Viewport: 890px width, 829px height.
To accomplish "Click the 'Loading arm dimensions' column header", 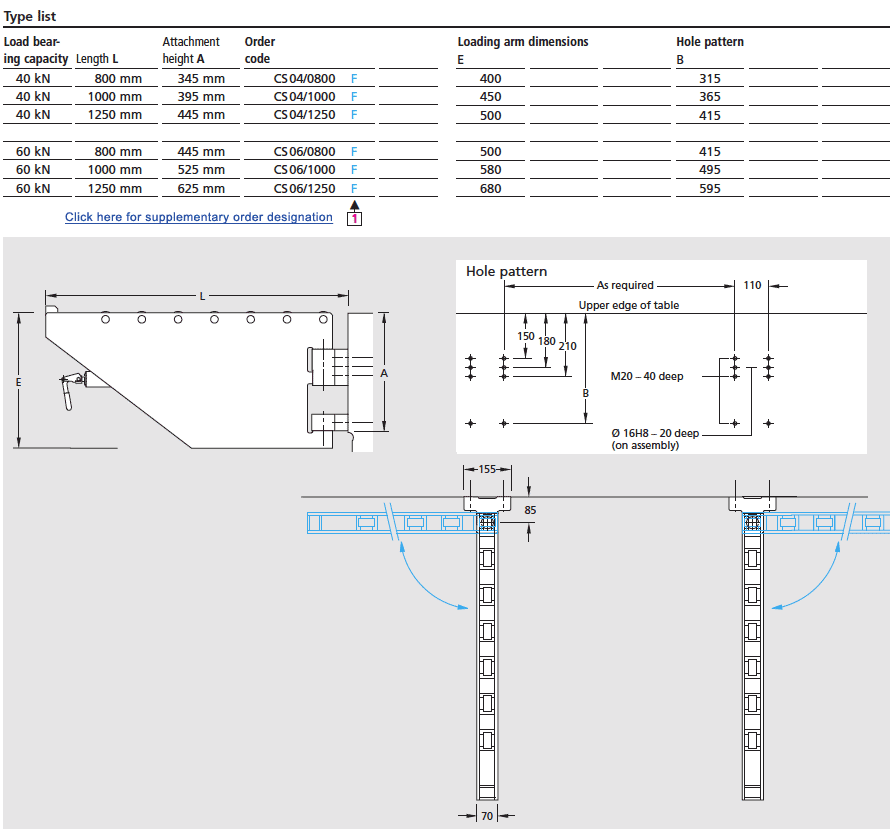I will pos(523,41).
